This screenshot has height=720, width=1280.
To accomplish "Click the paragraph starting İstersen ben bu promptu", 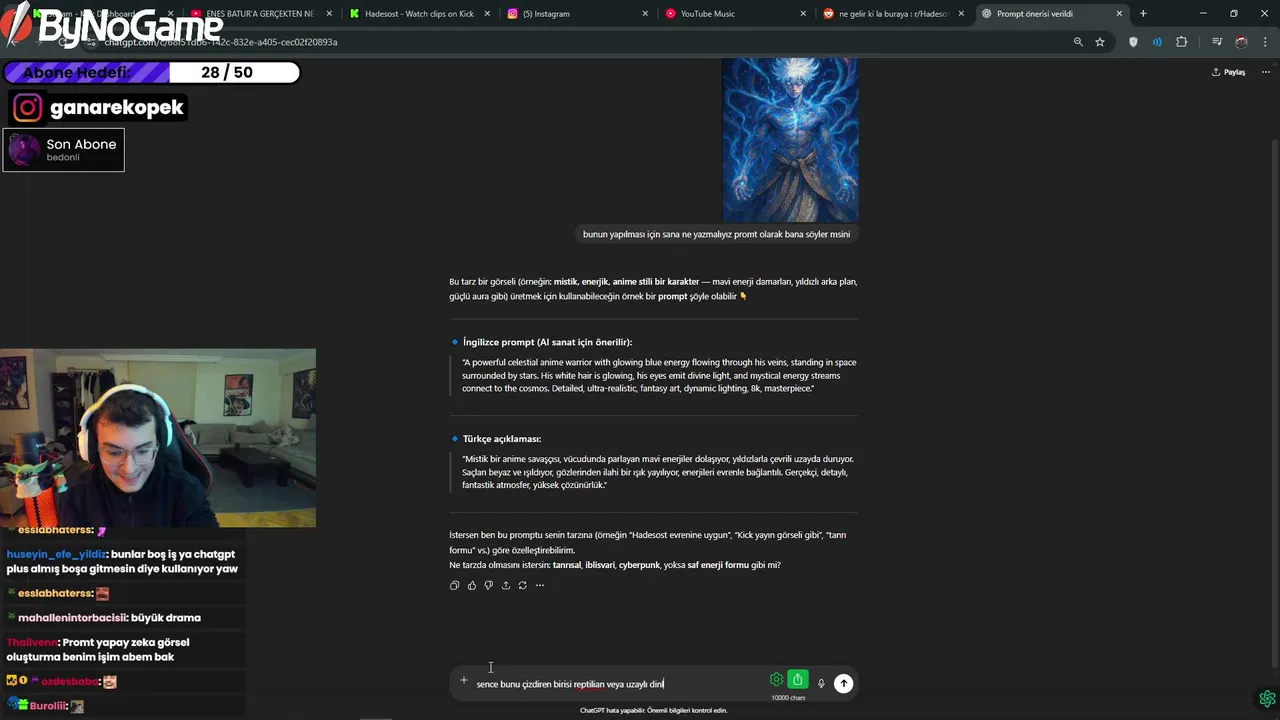I will point(647,542).
